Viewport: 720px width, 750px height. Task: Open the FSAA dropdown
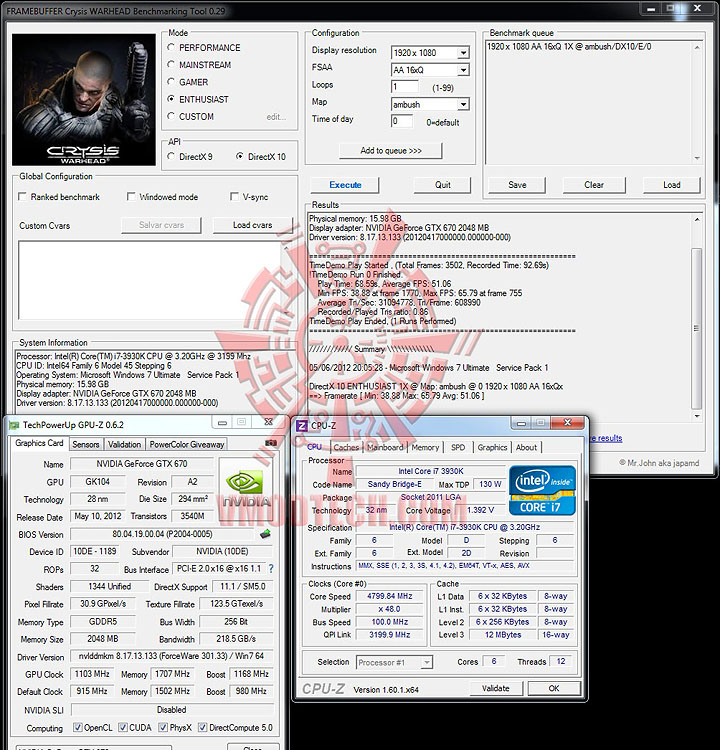click(x=463, y=70)
